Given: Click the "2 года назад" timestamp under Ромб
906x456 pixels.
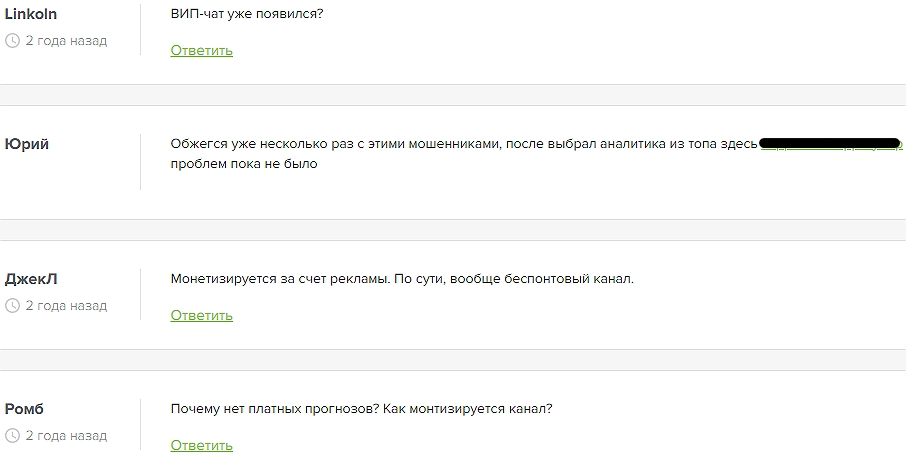Looking at the screenshot, I should coord(66,436).
